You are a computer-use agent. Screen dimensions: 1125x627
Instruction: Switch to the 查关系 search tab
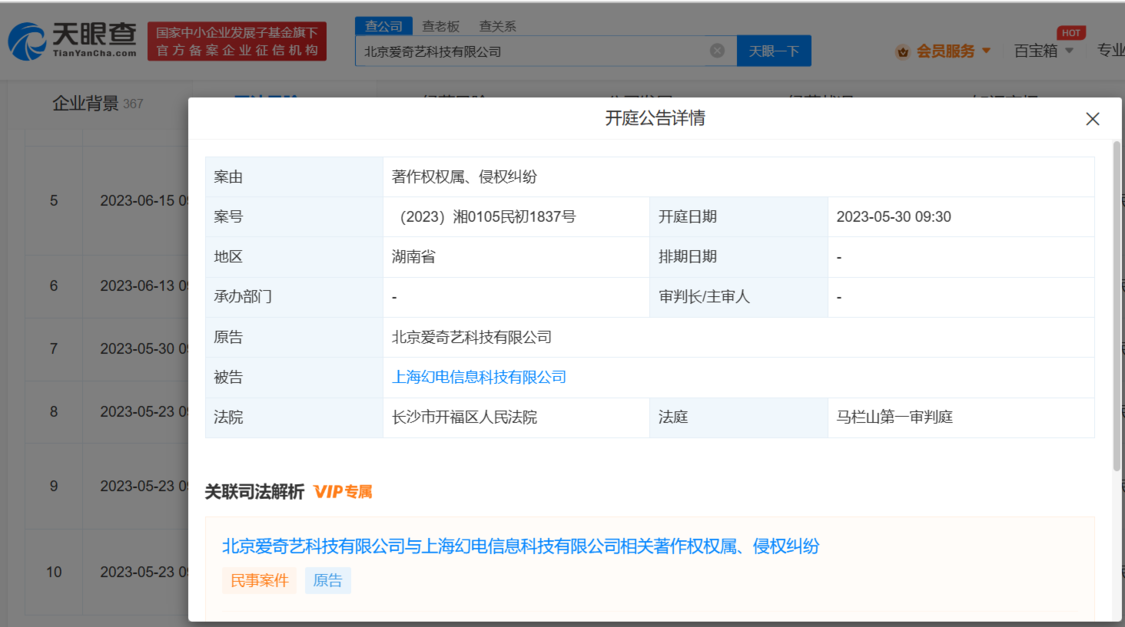[x=497, y=27]
